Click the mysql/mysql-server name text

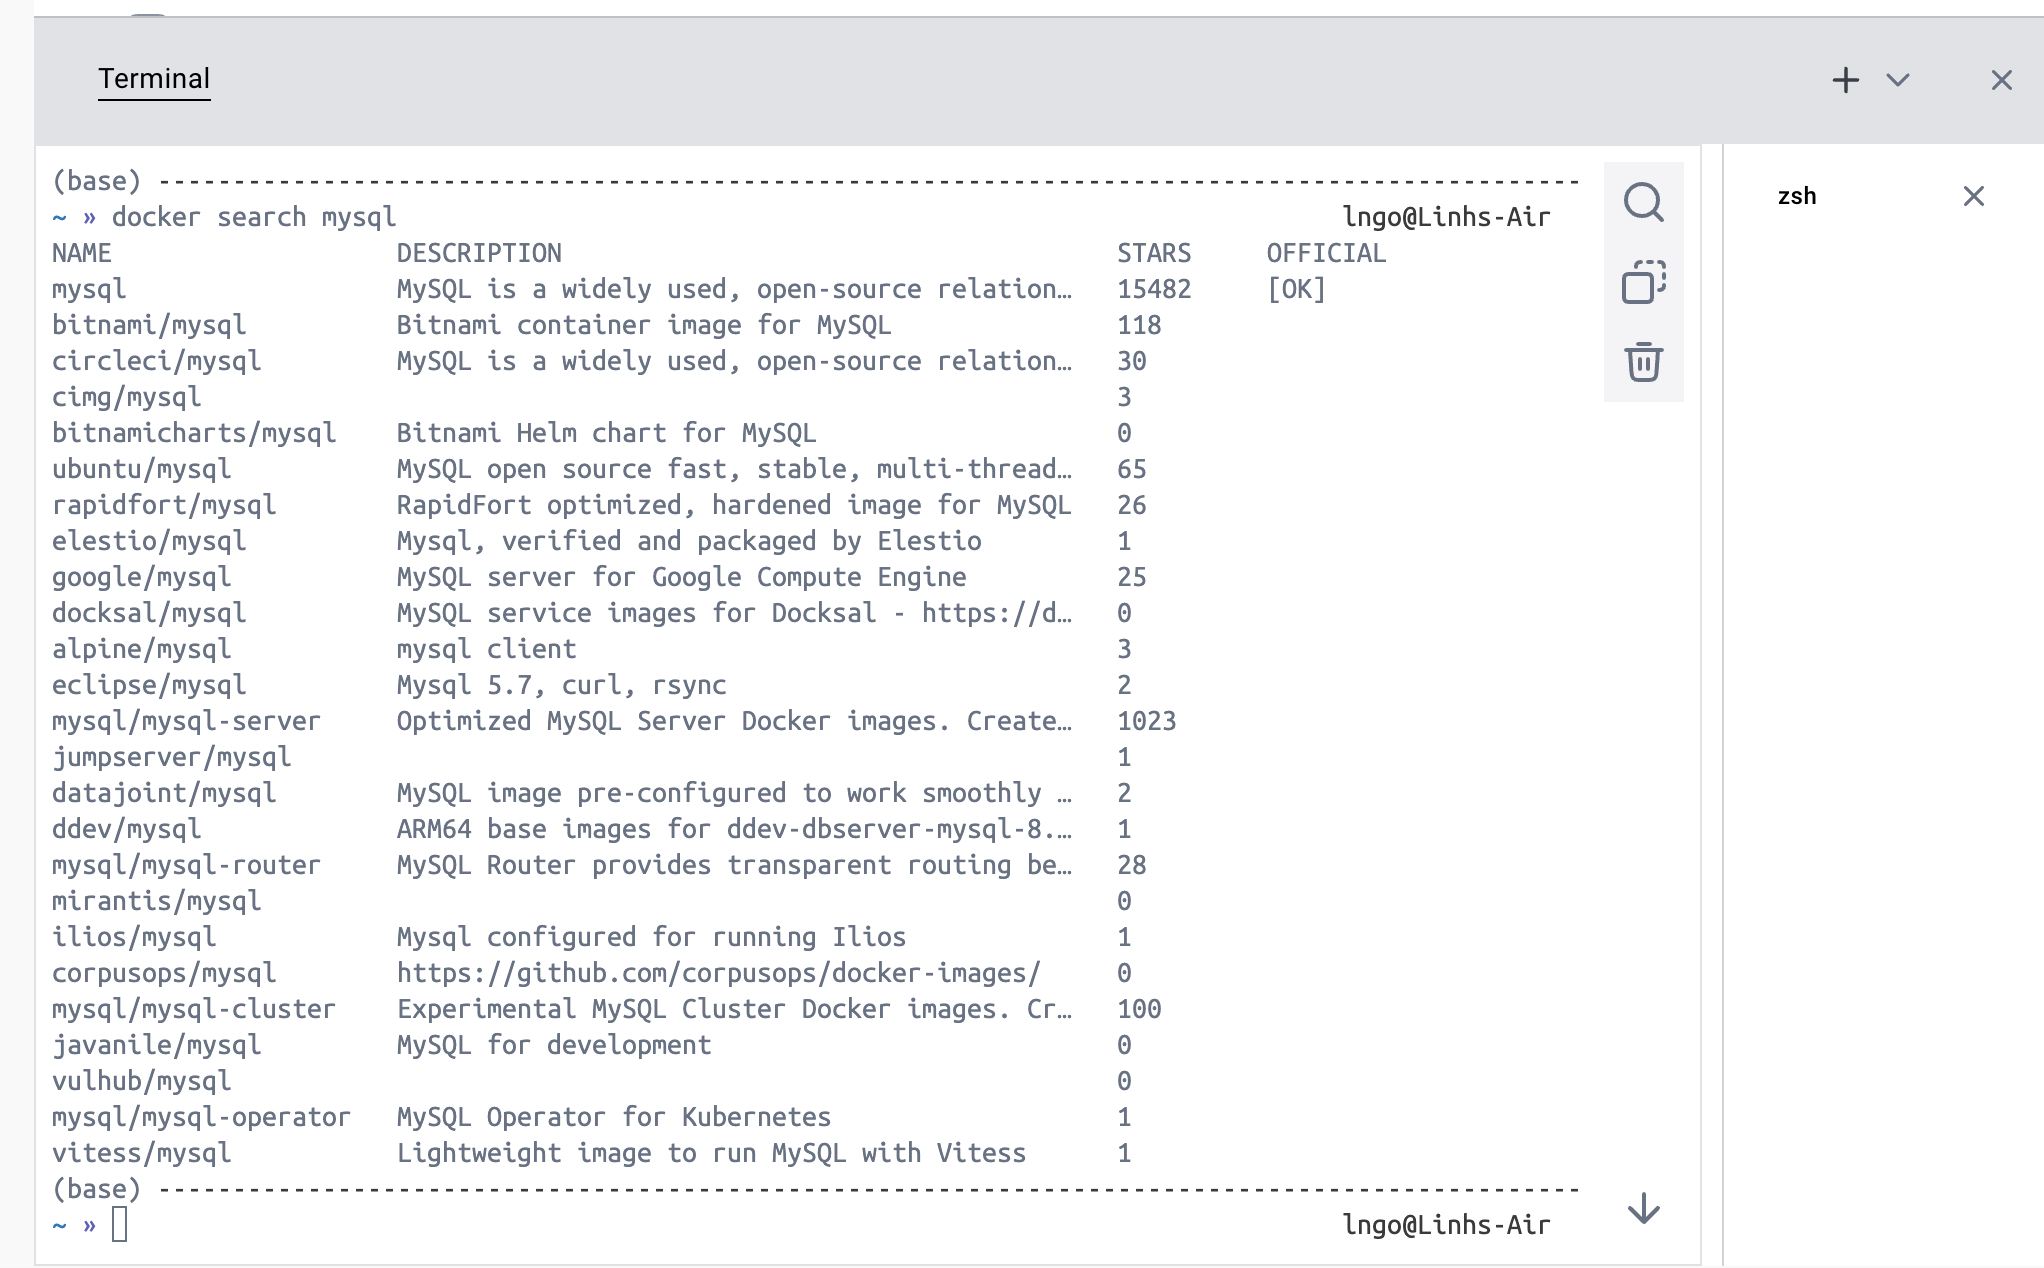tap(186, 721)
